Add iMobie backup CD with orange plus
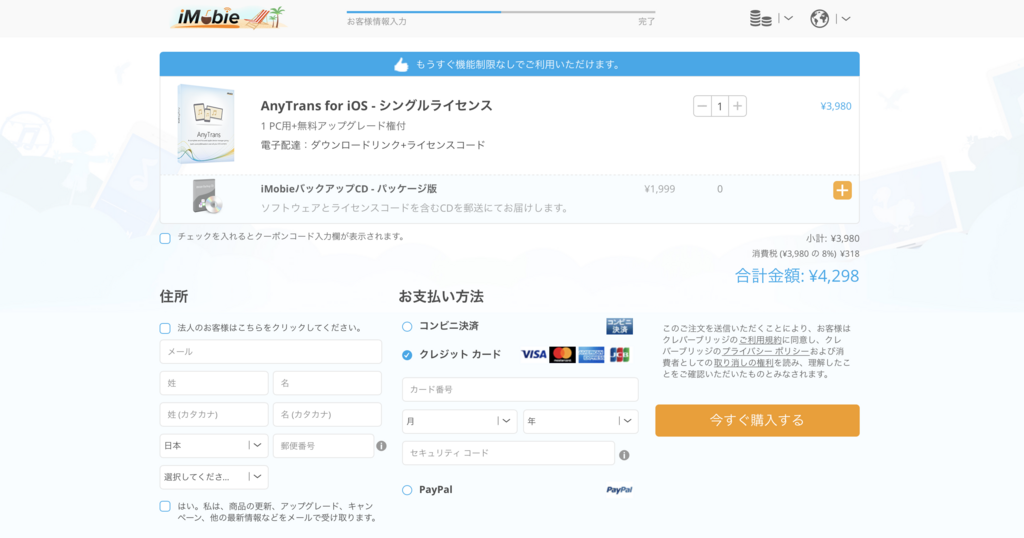 click(842, 190)
